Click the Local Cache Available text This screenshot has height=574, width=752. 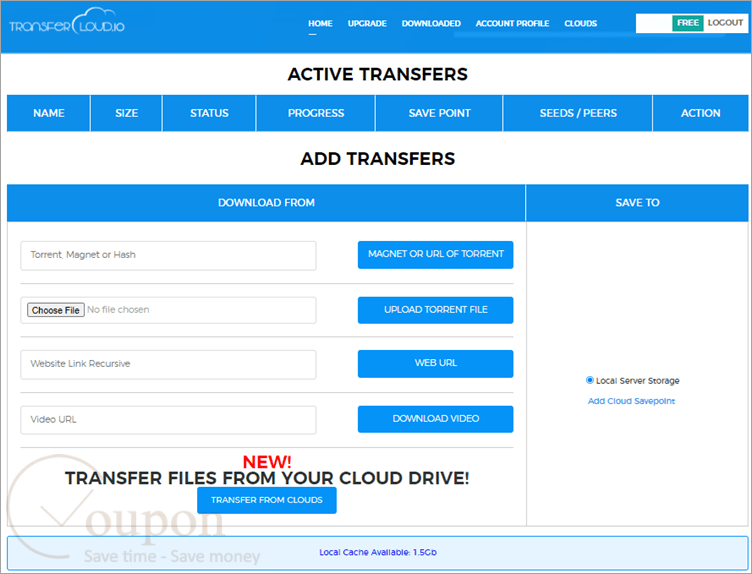click(378, 552)
